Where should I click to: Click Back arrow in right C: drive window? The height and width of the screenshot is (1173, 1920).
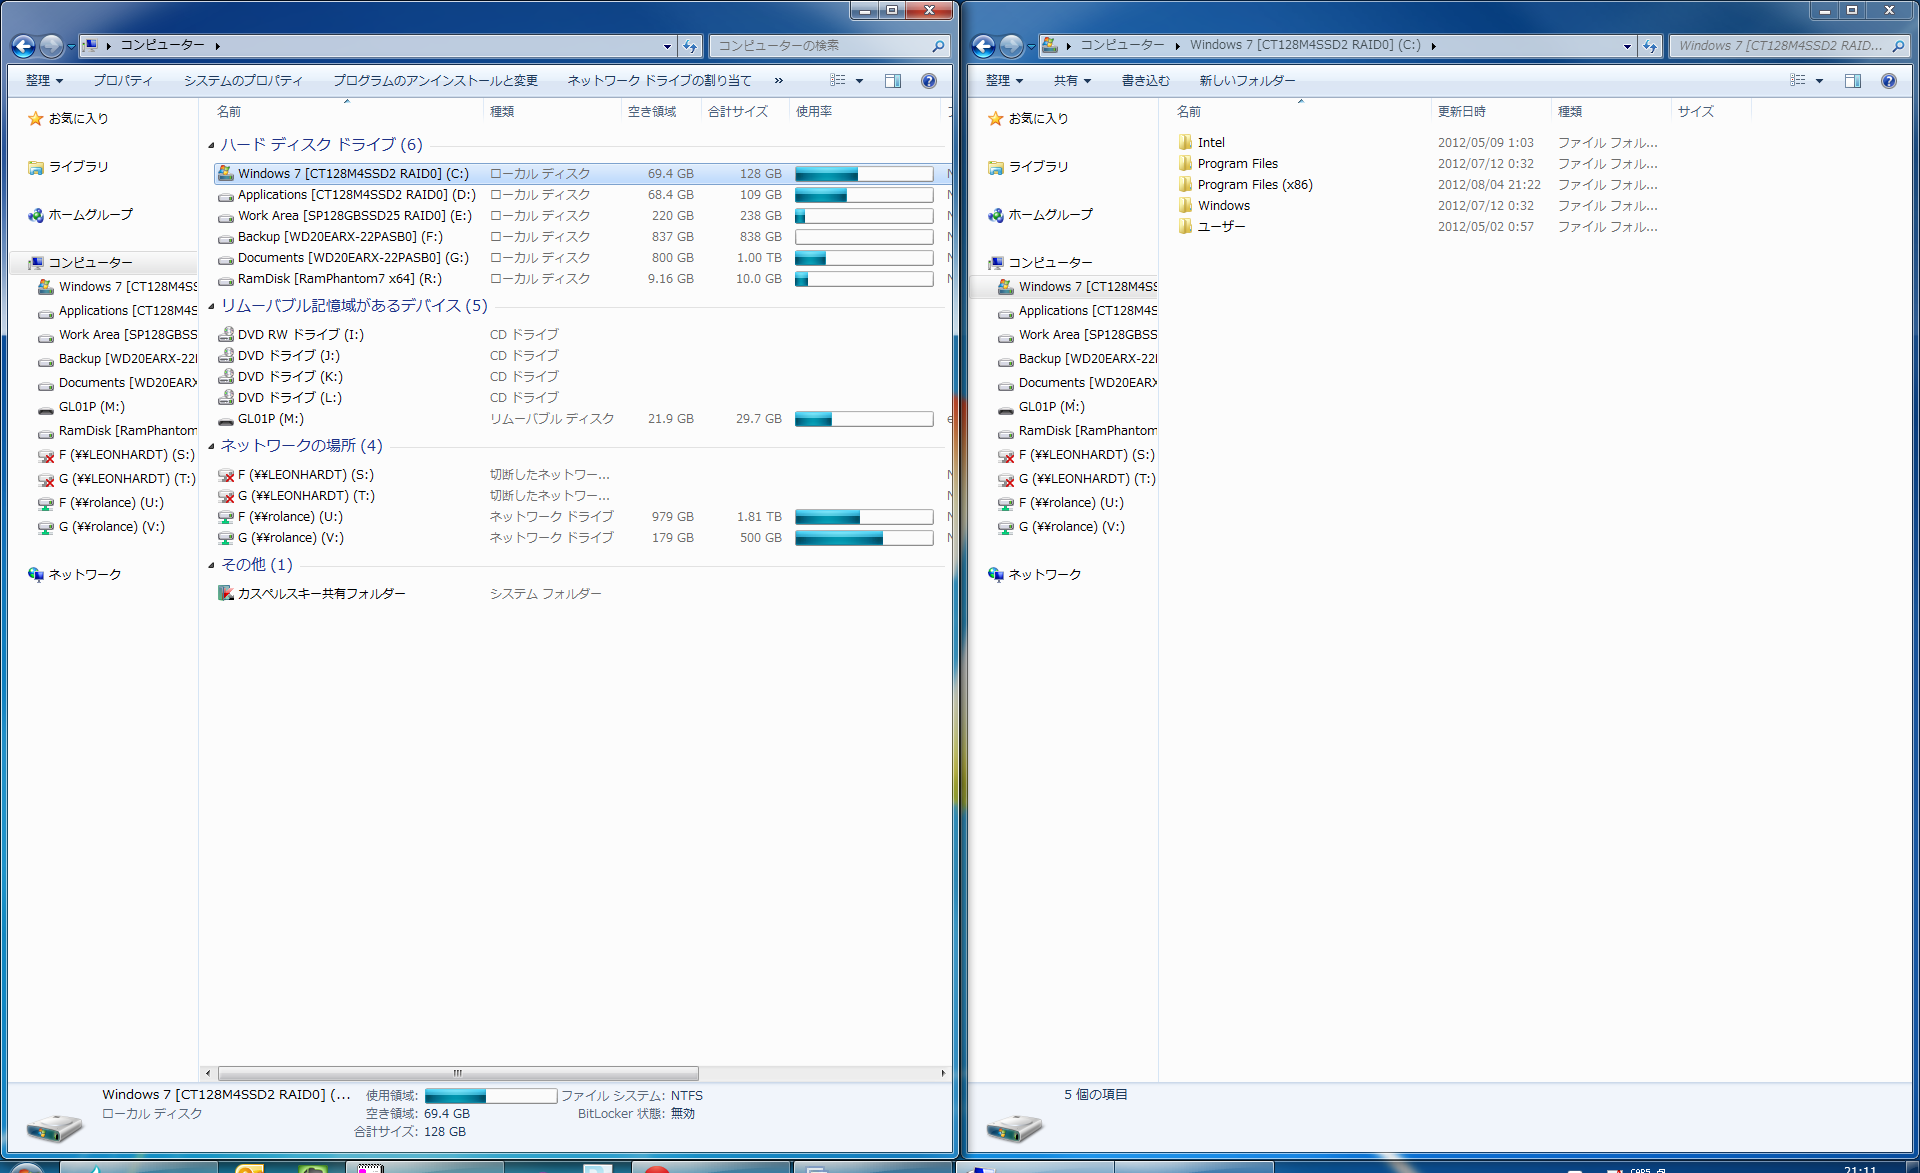[x=984, y=46]
